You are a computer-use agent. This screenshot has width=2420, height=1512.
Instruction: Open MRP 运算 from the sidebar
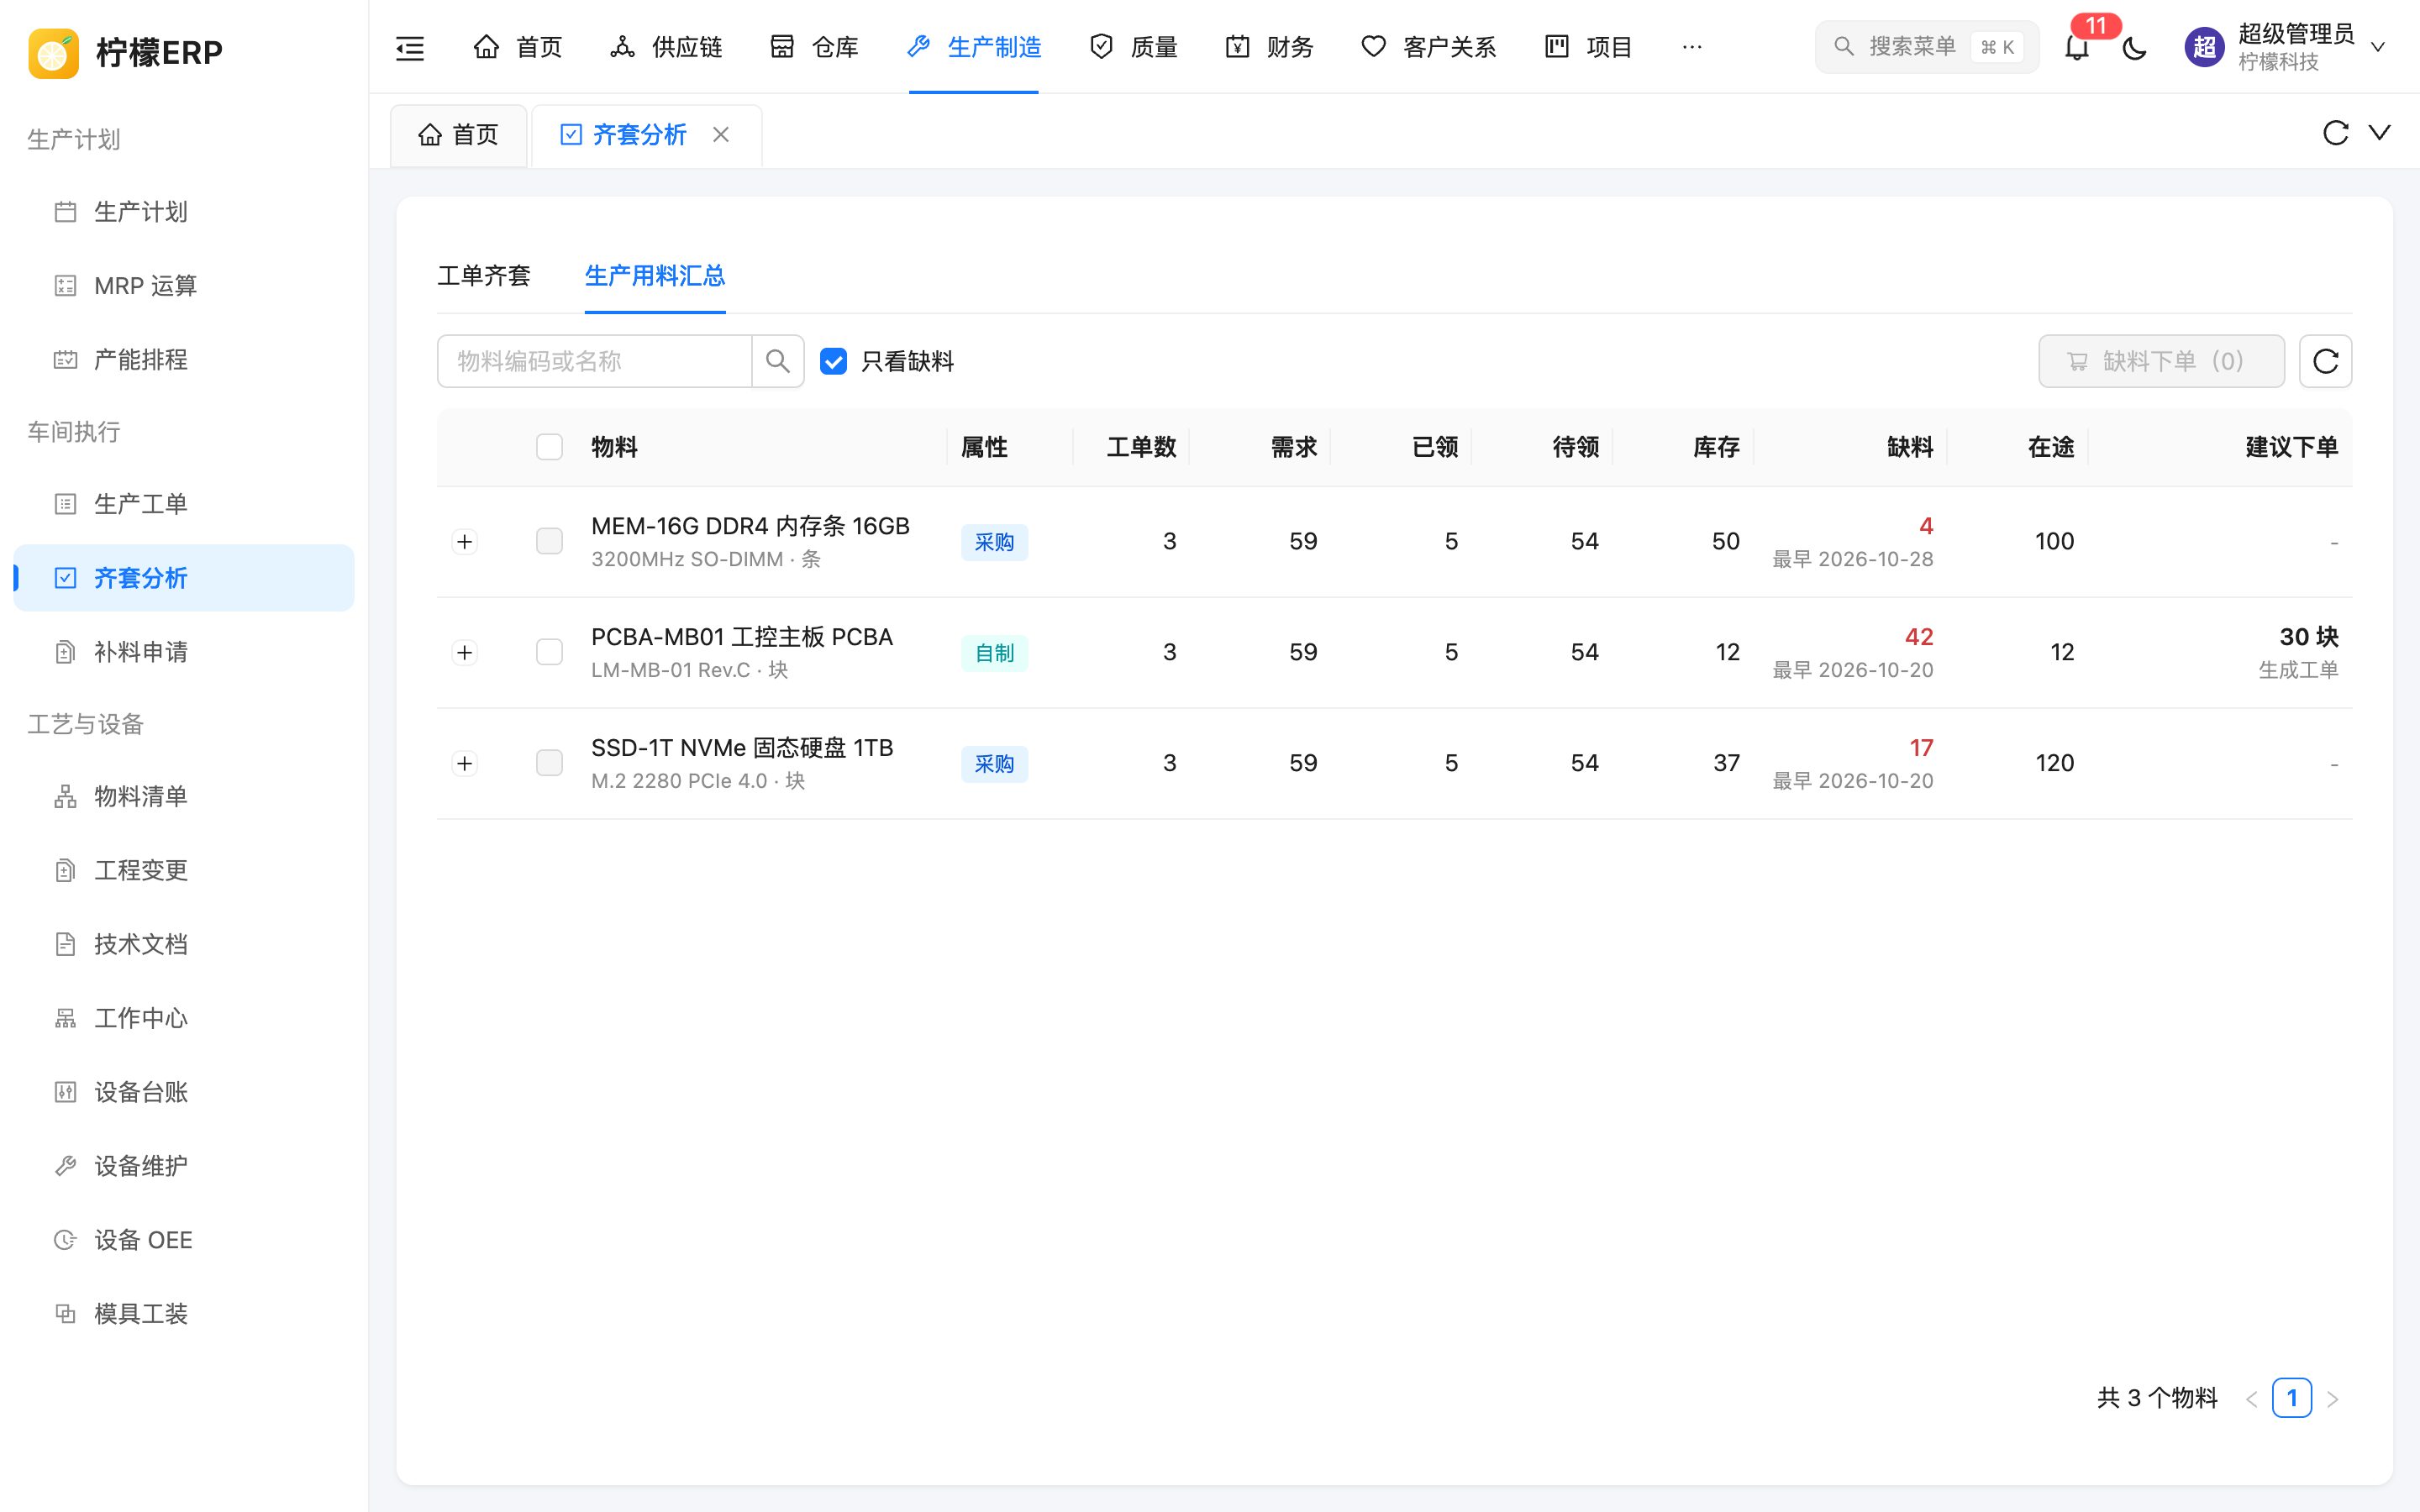tap(184, 286)
